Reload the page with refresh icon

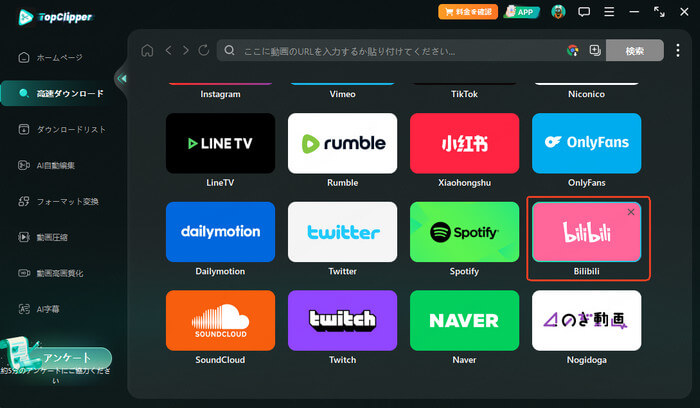coord(204,50)
